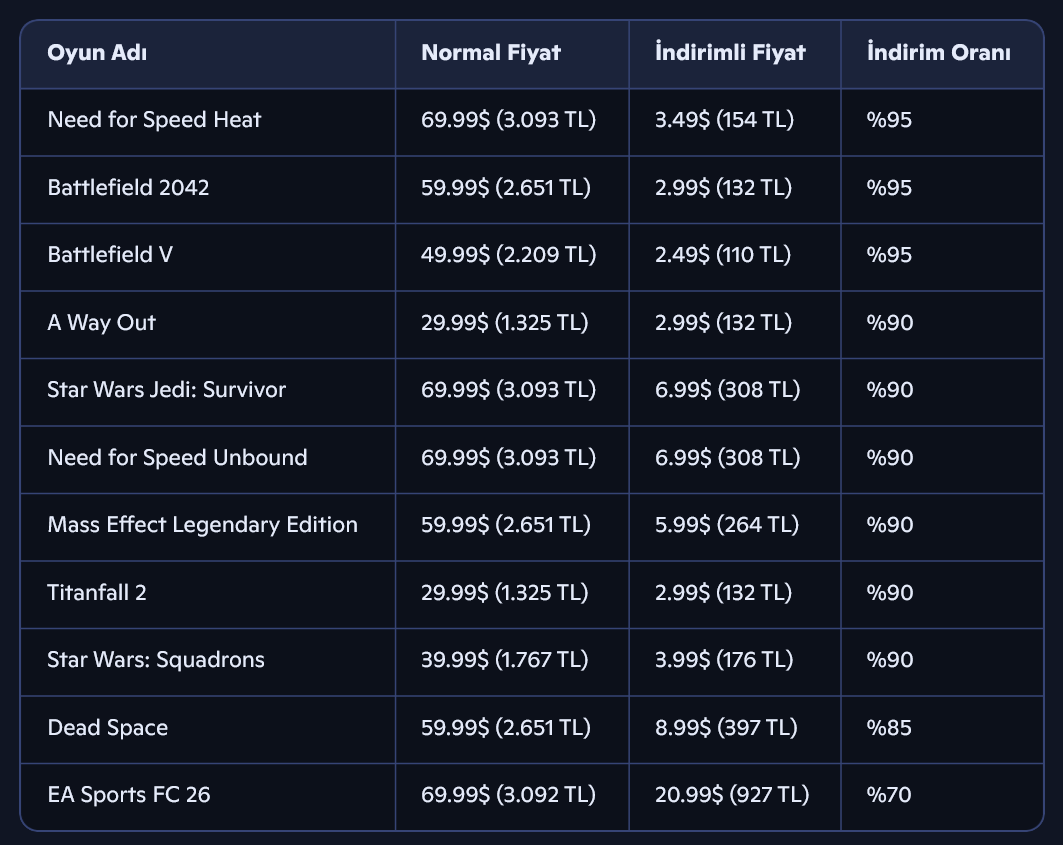1063x845 pixels.
Task: Select the A Way Out row title
Action: (x=101, y=323)
